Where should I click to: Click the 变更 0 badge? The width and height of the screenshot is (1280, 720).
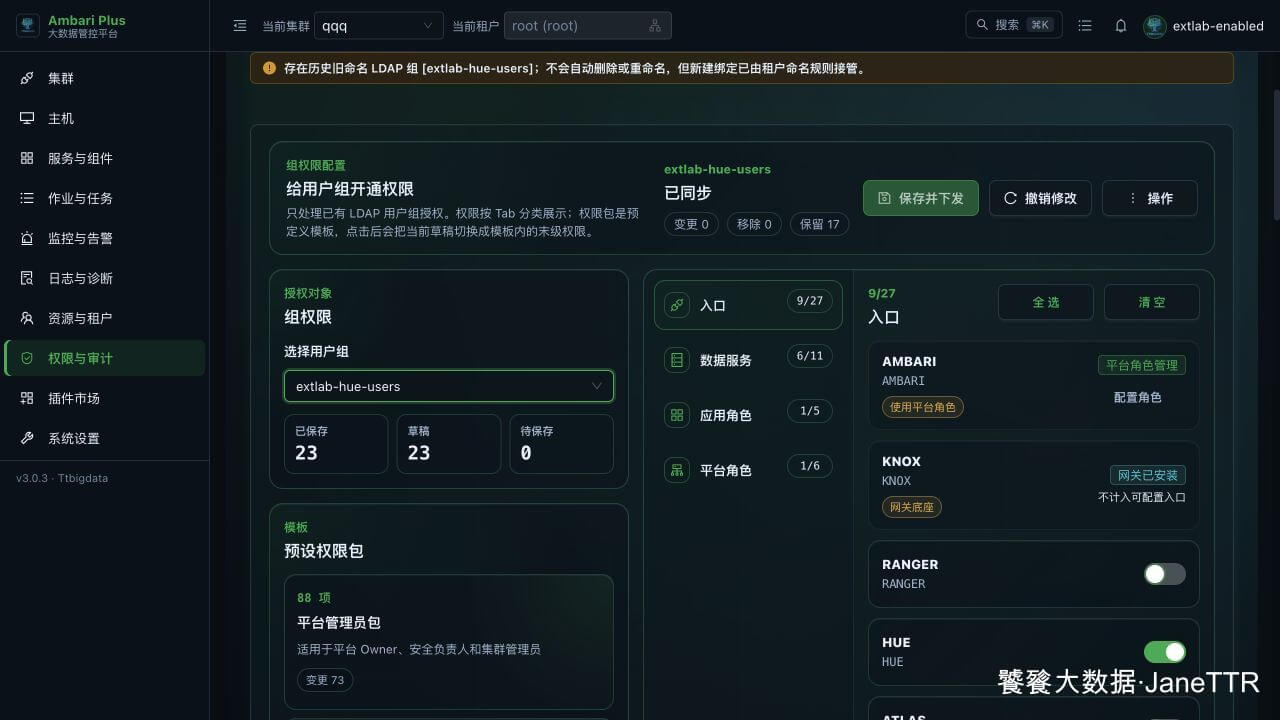(x=691, y=224)
